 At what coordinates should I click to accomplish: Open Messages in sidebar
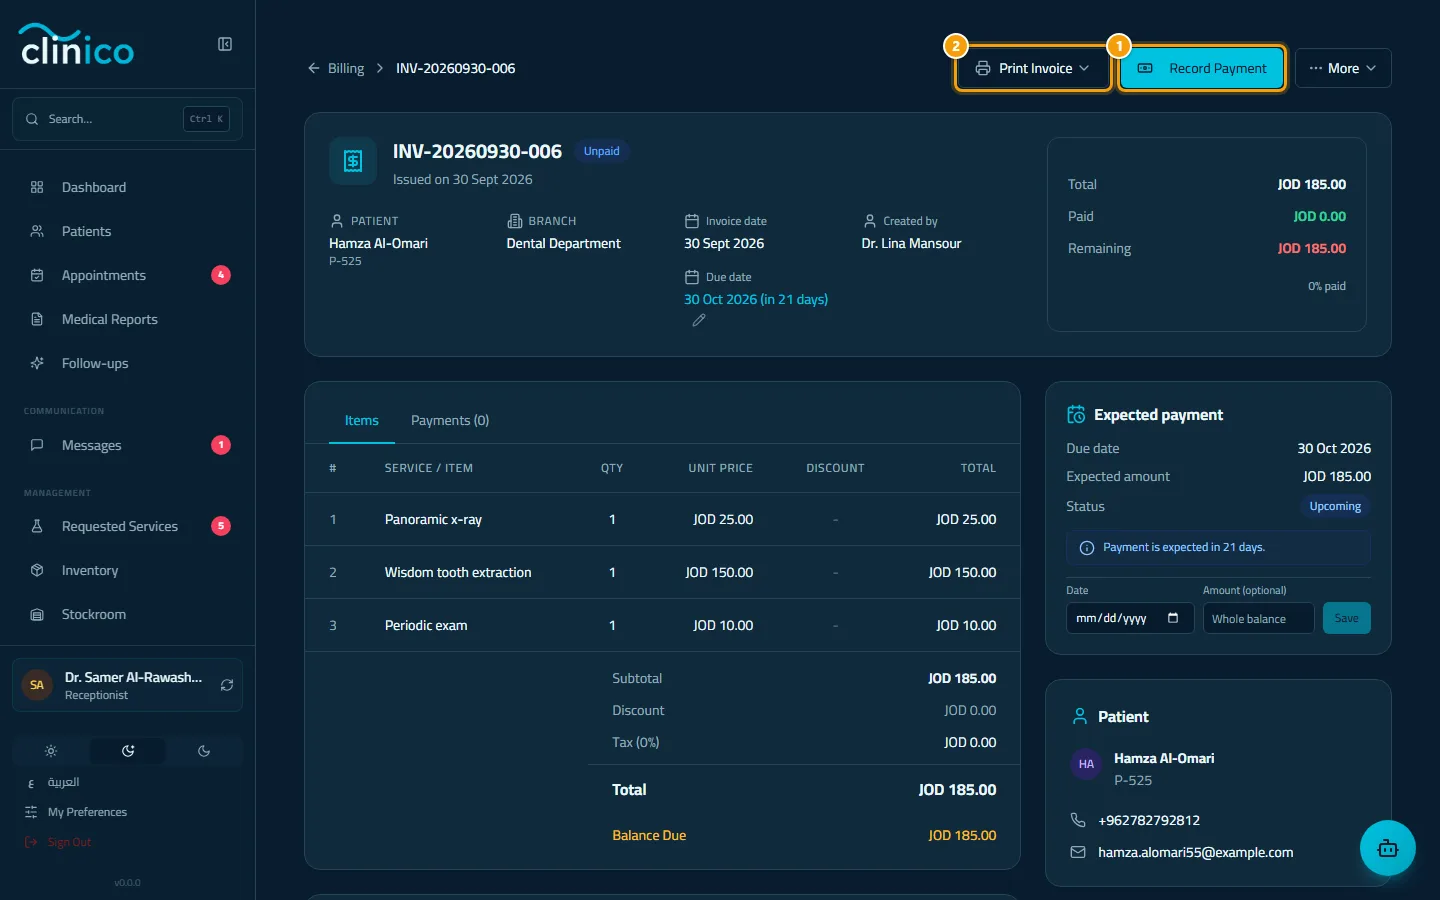(x=128, y=445)
